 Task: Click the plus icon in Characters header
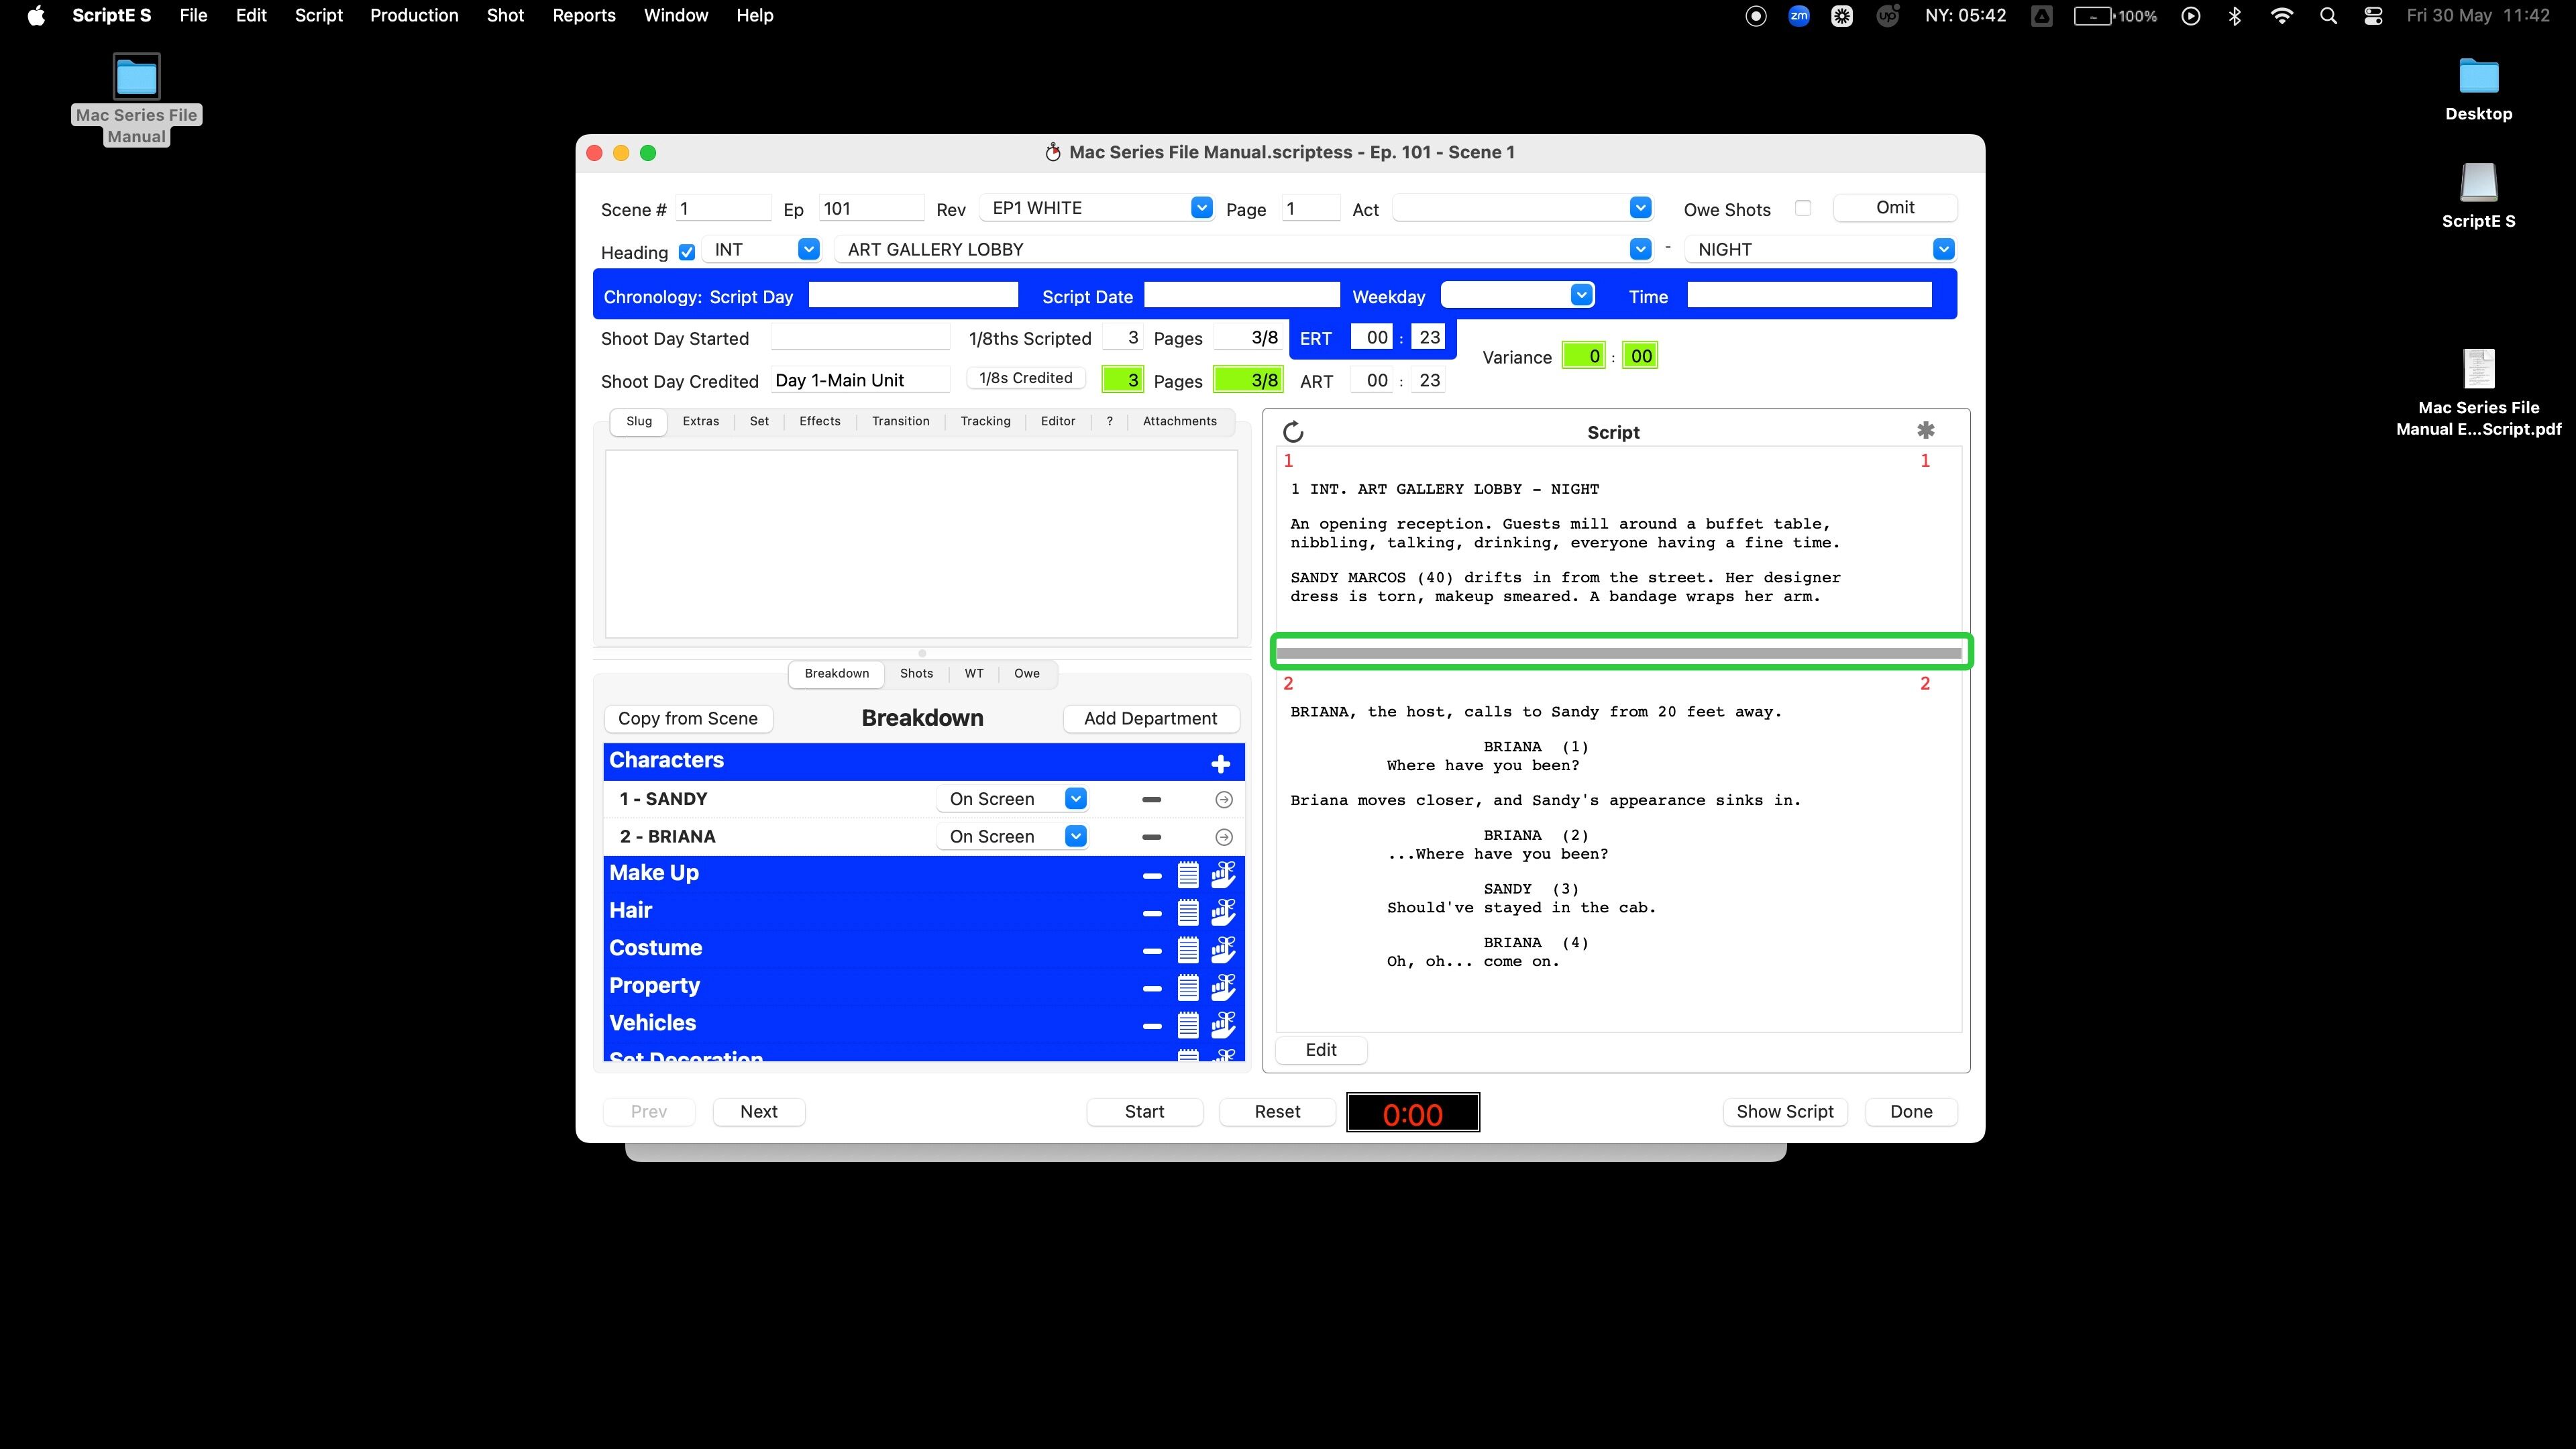[1220, 764]
